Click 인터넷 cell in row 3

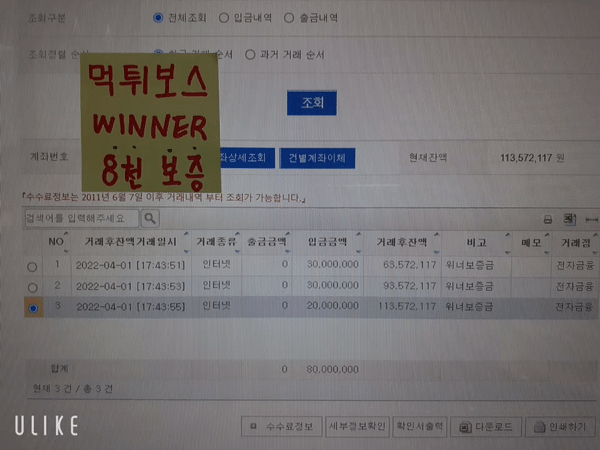216,306
